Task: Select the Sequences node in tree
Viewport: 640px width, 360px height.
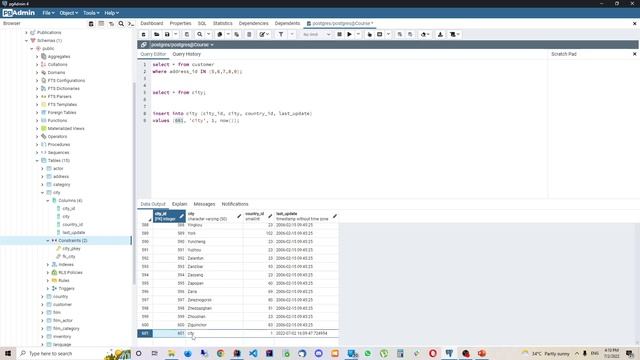Action: (x=58, y=153)
